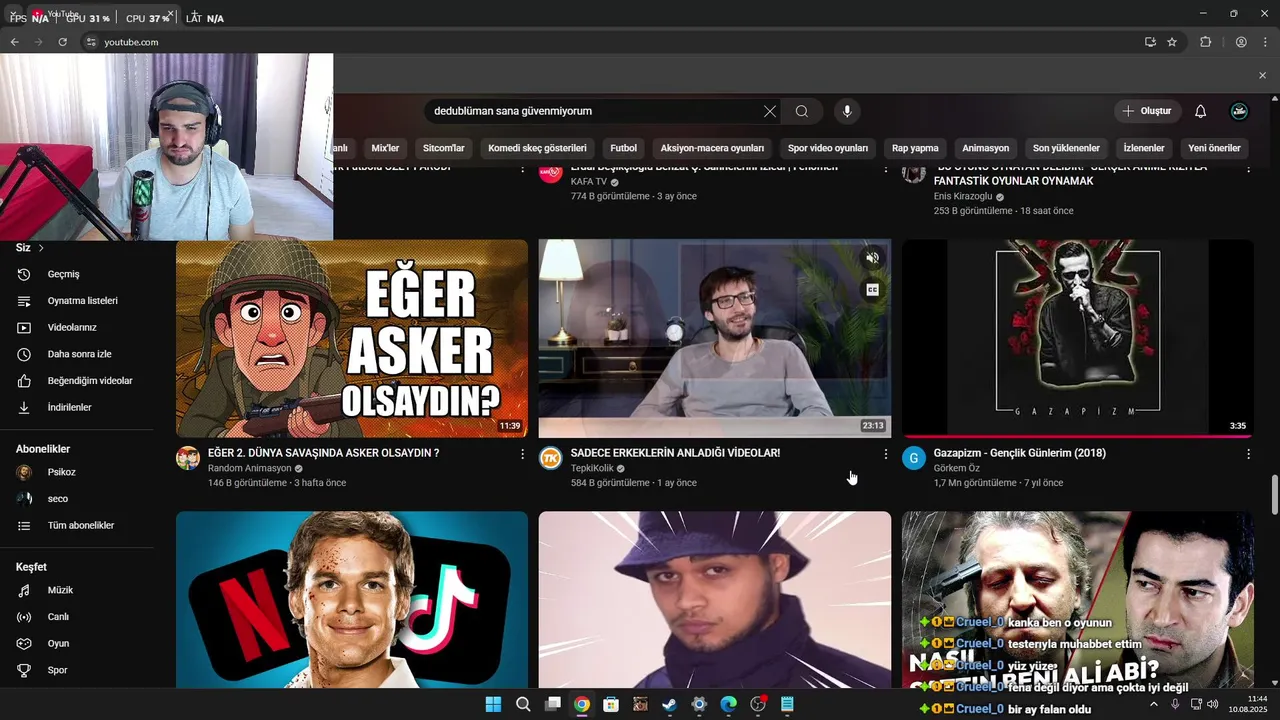This screenshot has height=720, width=1280.
Task: Open more options for SADECE ERKEKLERİN video
Action: click(x=885, y=454)
